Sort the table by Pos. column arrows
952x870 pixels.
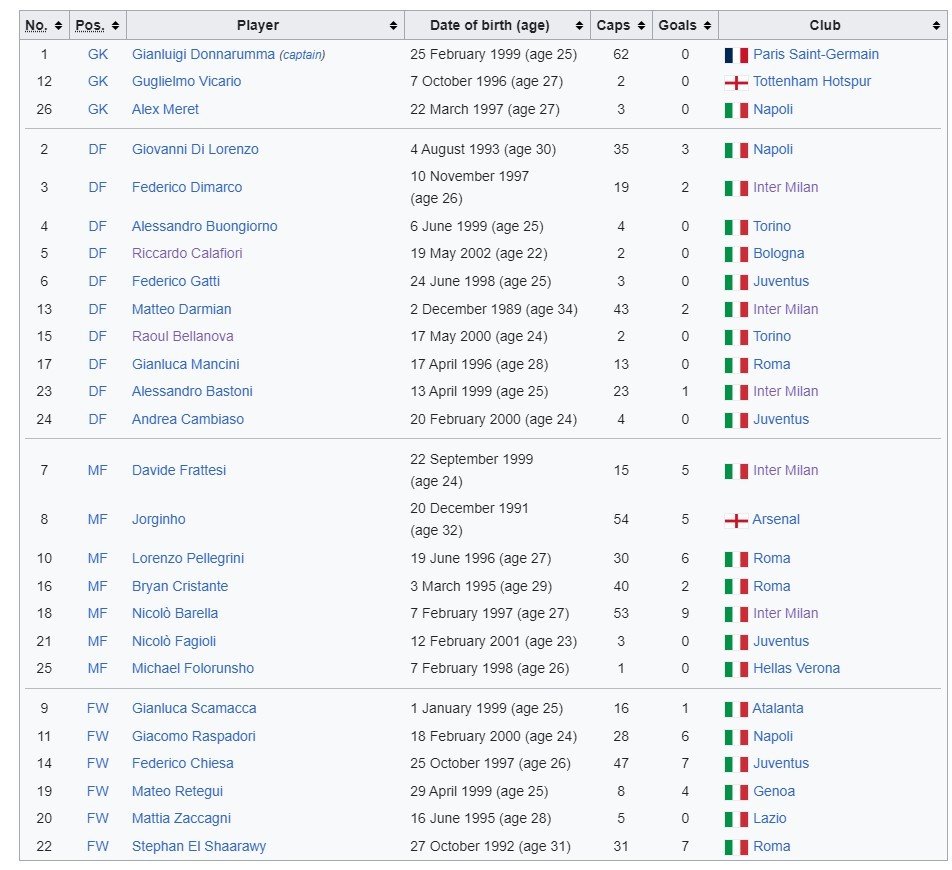[x=115, y=25]
